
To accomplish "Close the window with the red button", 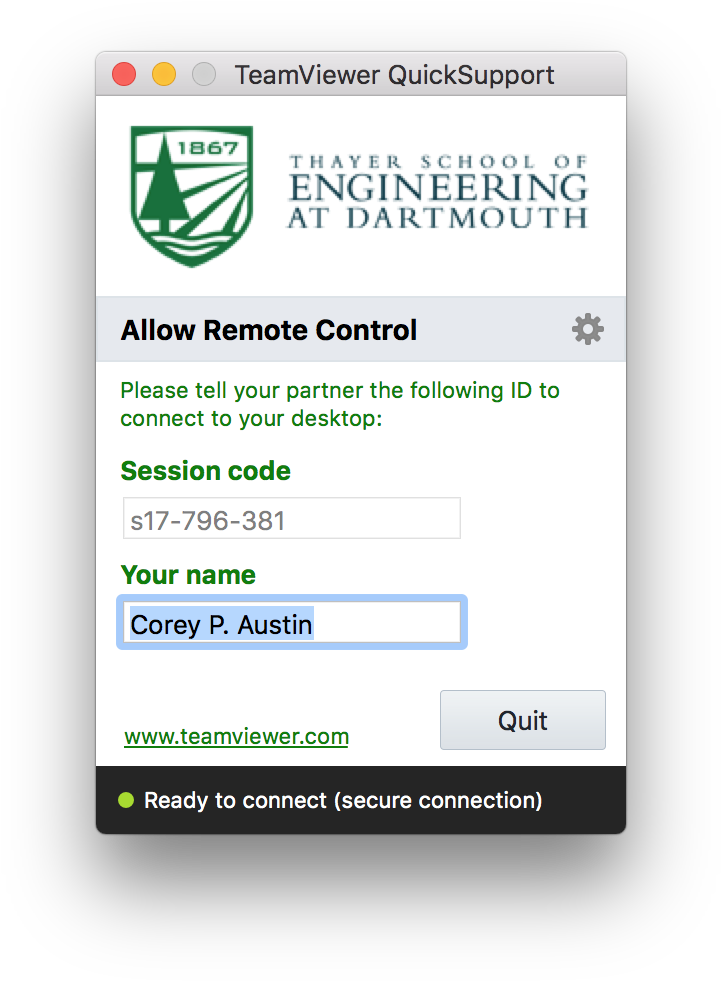I will pyautogui.click(x=124, y=74).
